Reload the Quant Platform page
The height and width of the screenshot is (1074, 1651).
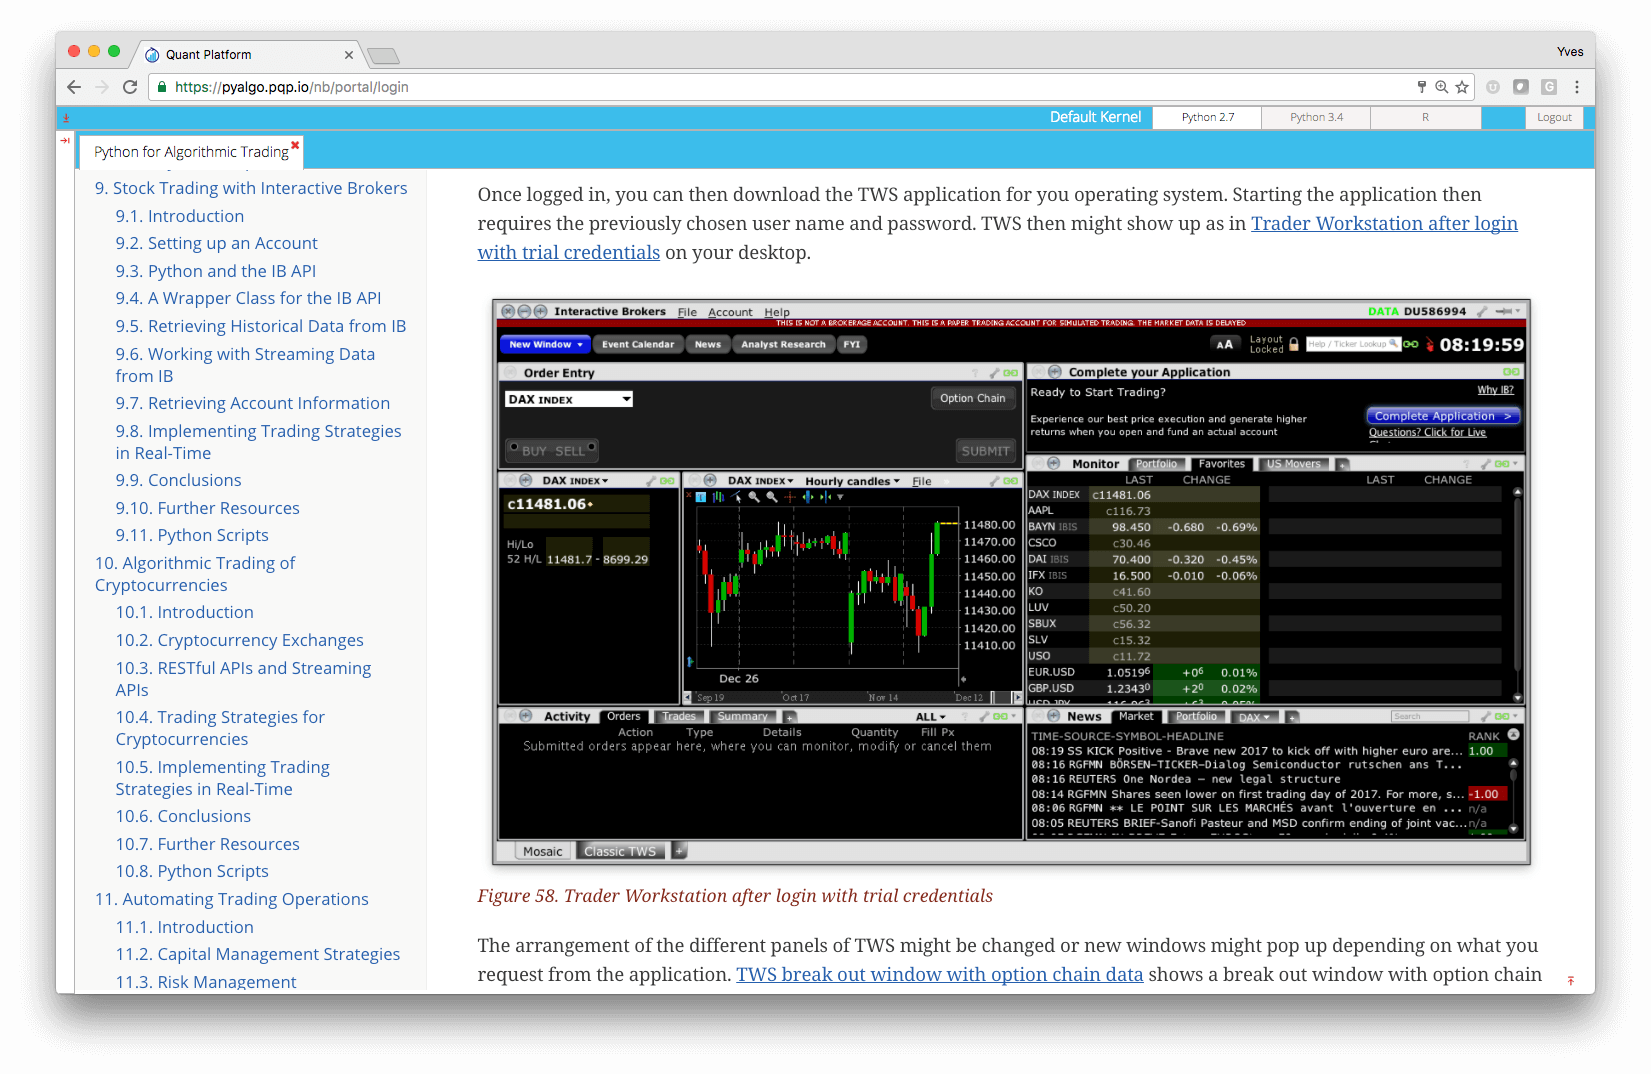point(129,87)
